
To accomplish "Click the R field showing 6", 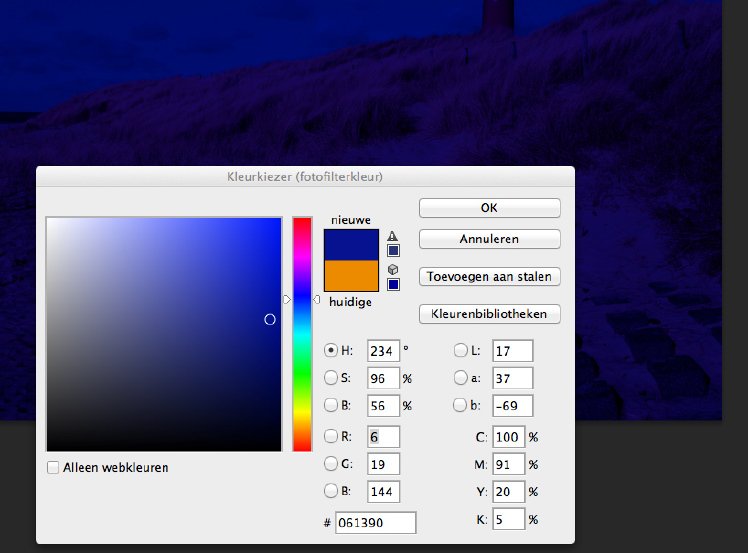I will [383, 437].
